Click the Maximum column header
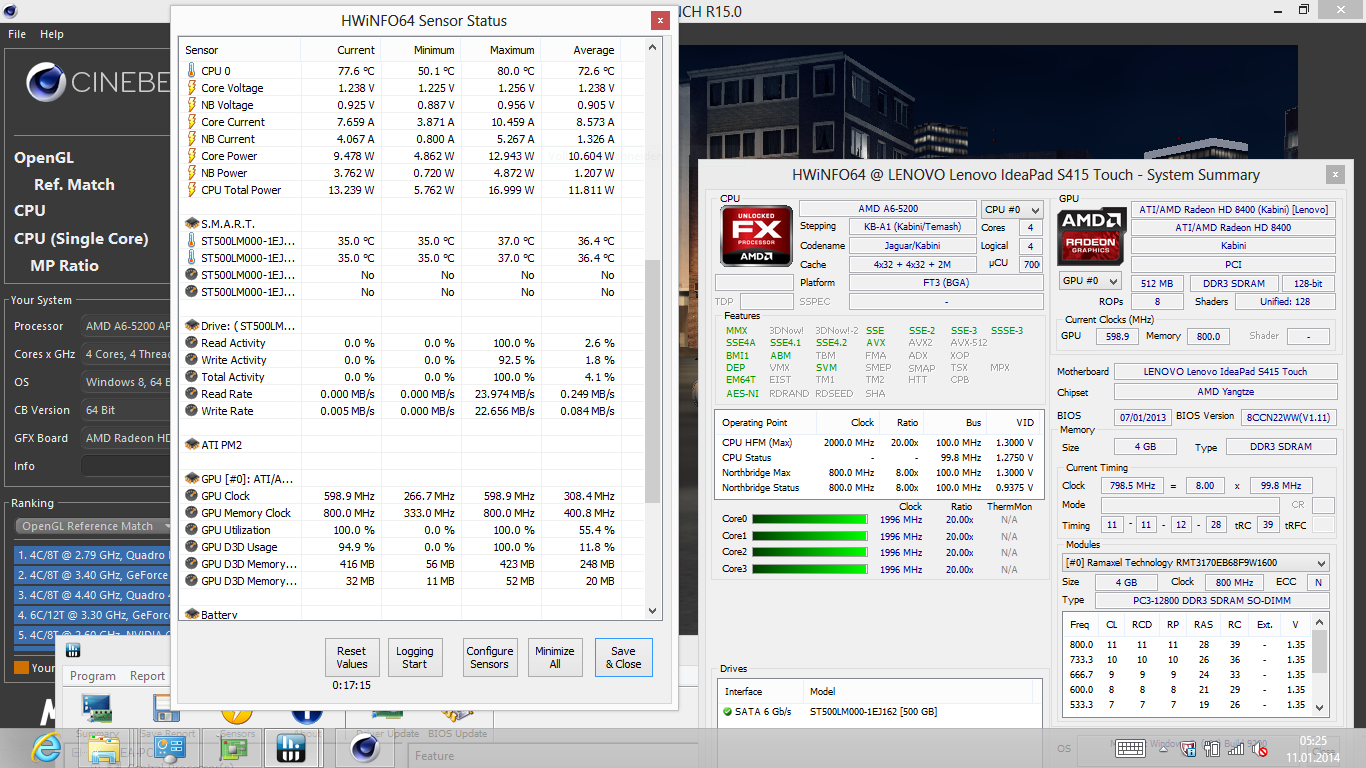The height and width of the screenshot is (768, 1366). click(x=499, y=50)
